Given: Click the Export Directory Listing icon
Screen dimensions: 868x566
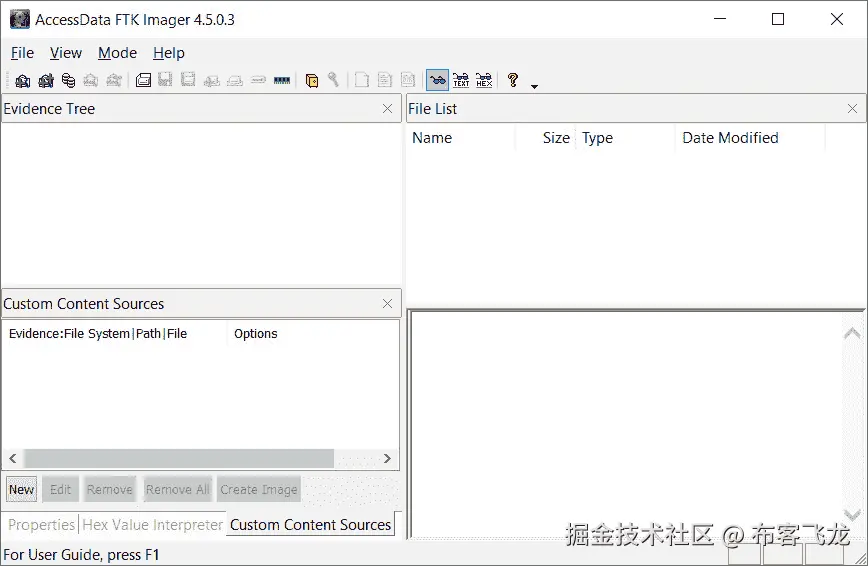Looking at the screenshot, I should (408, 80).
